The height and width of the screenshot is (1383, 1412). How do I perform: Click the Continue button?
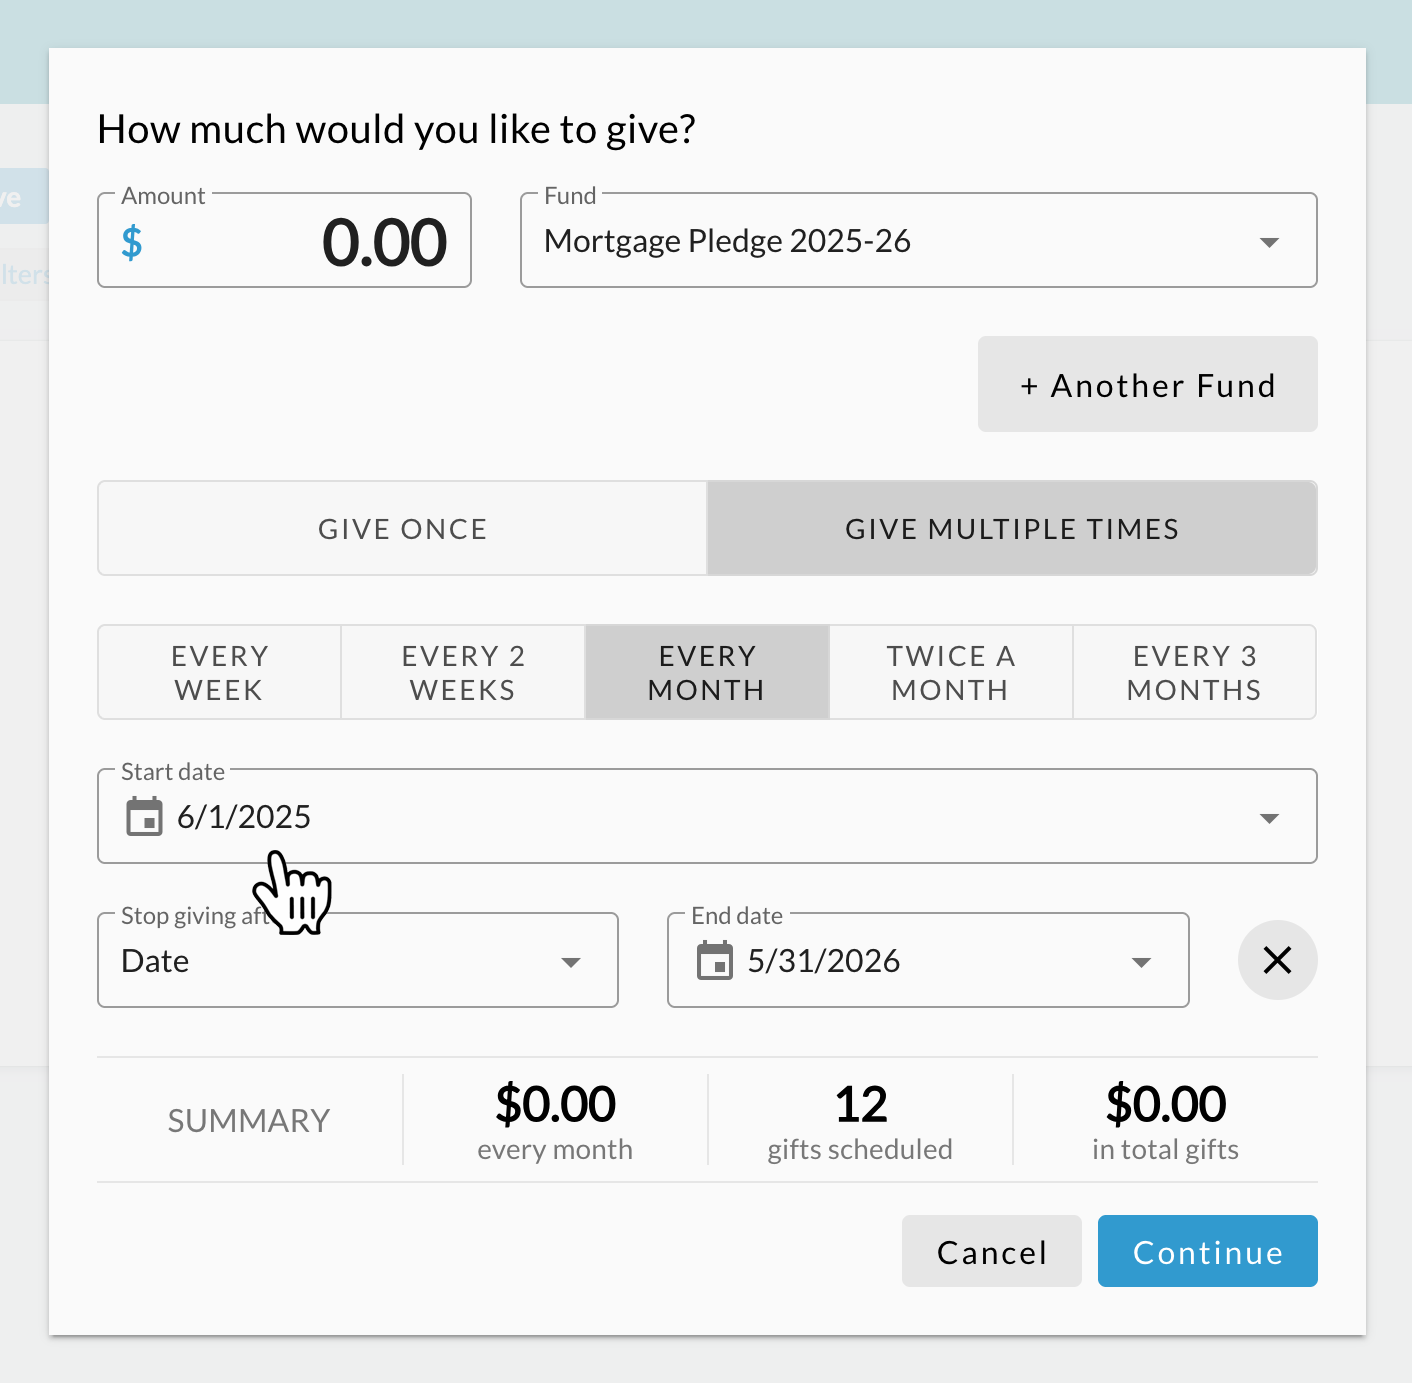coord(1208,1251)
